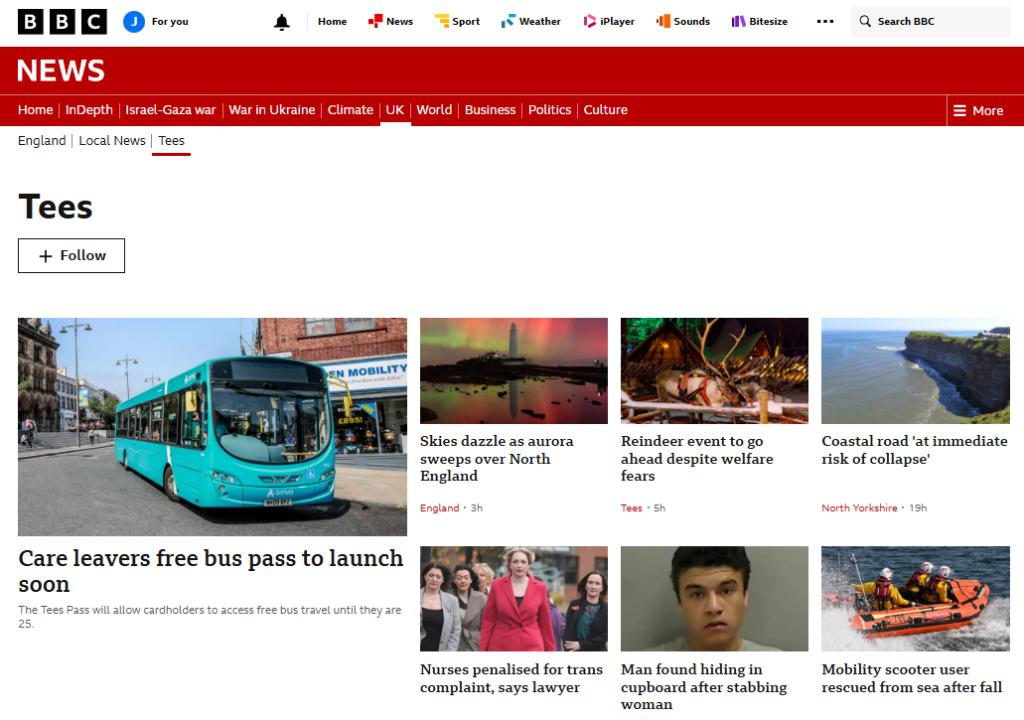
Task: Open BBC Weather from top navigation
Action: (530, 22)
